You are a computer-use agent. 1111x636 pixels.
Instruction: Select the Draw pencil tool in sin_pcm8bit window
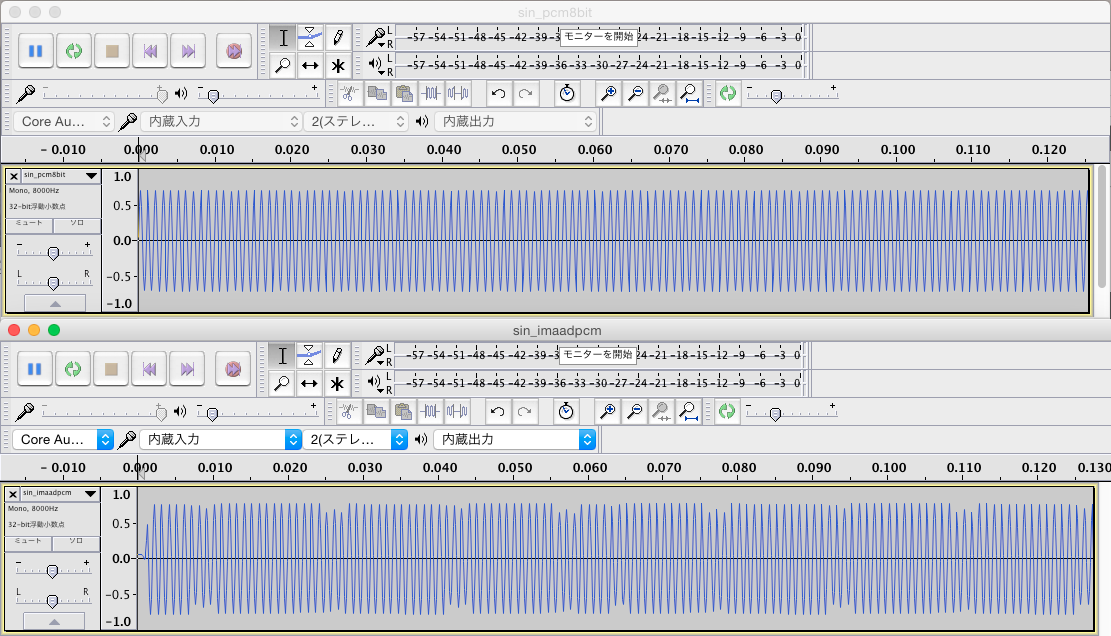click(x=338, y=38)
